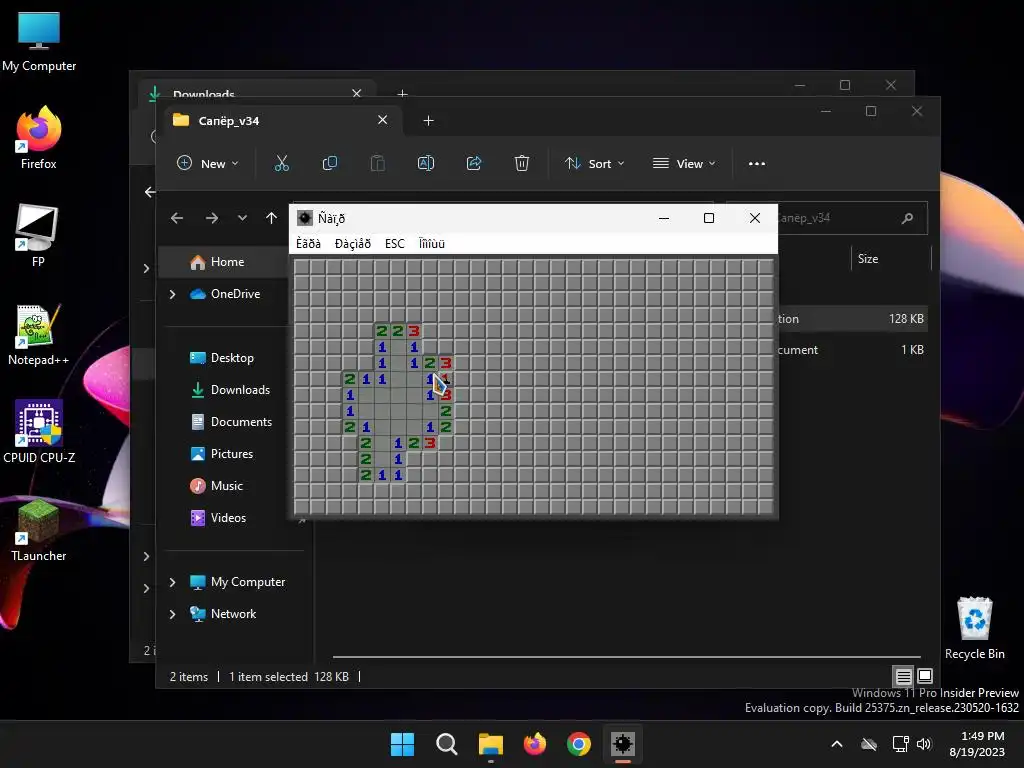This screenshot has height=768, width=1024.
Task: Expand the OneDrive tree node
Action: (x=172, y=295)
